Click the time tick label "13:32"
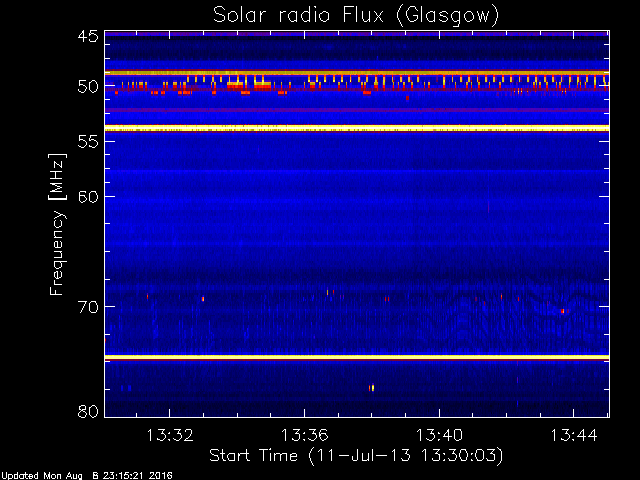640x480 pixels. pos(169,435)
